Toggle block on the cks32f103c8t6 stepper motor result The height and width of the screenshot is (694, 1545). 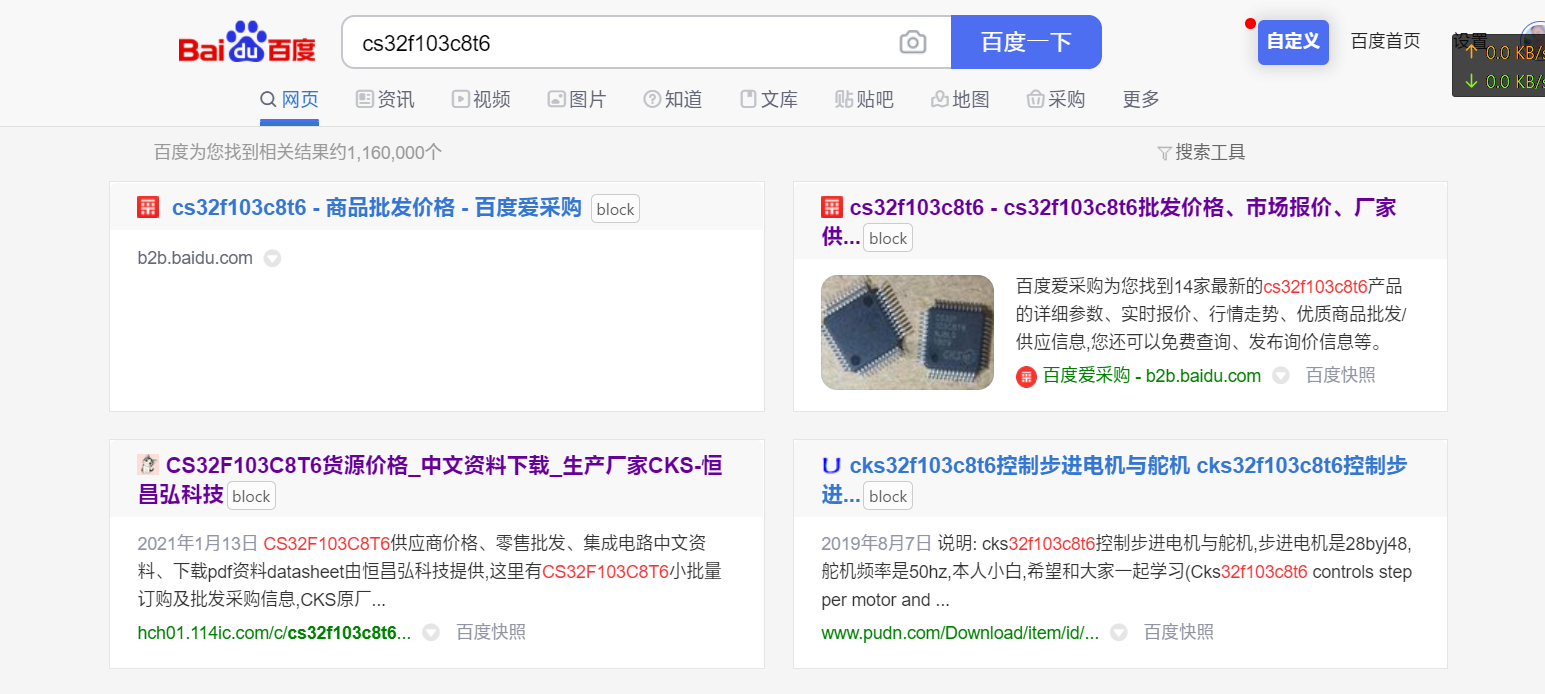pos(886,495)
